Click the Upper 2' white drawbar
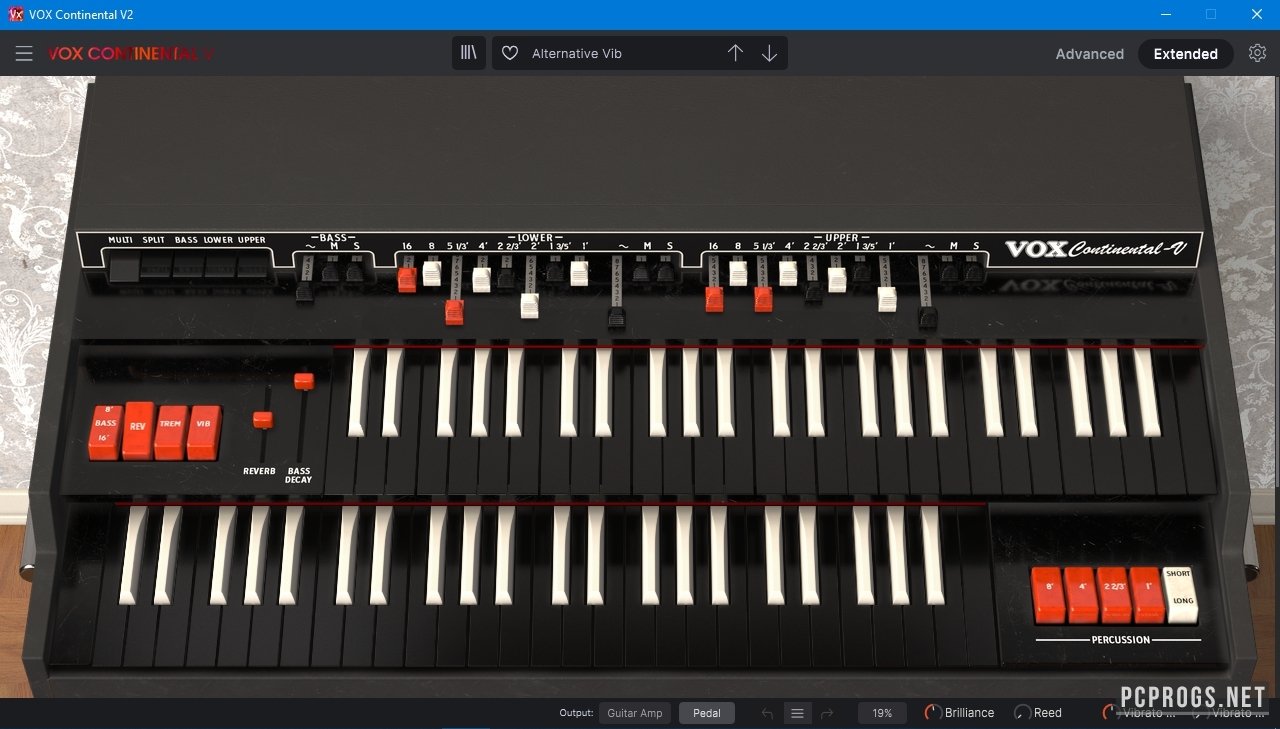The height and width of the screenshot is (729, 1280). coord(837,279)
